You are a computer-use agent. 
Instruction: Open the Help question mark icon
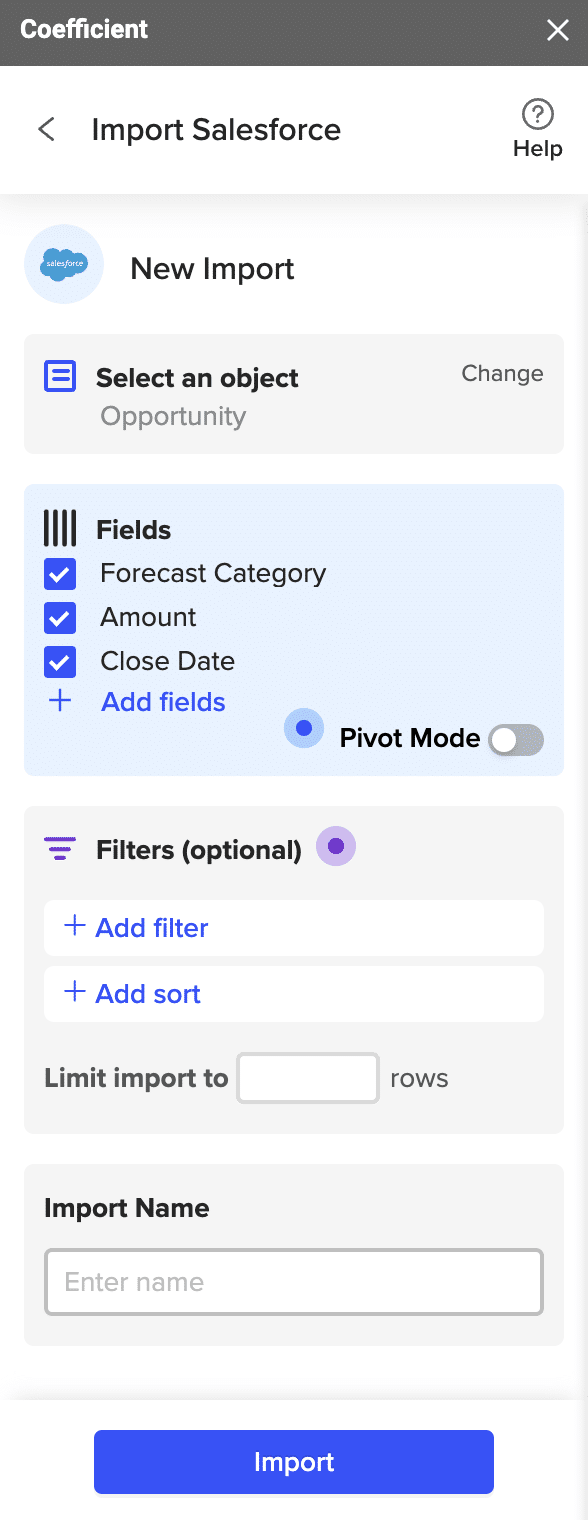538,114
